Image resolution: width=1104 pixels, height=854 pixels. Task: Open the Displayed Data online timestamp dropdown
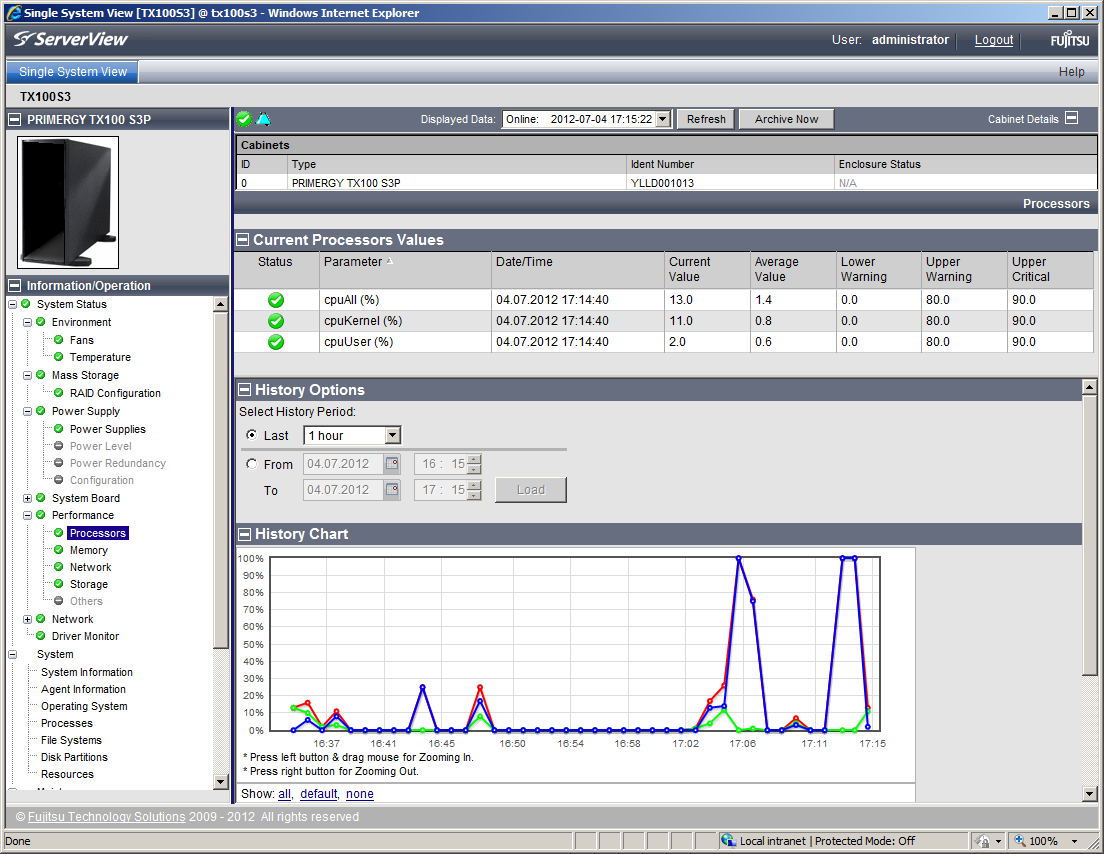[663, 119]
